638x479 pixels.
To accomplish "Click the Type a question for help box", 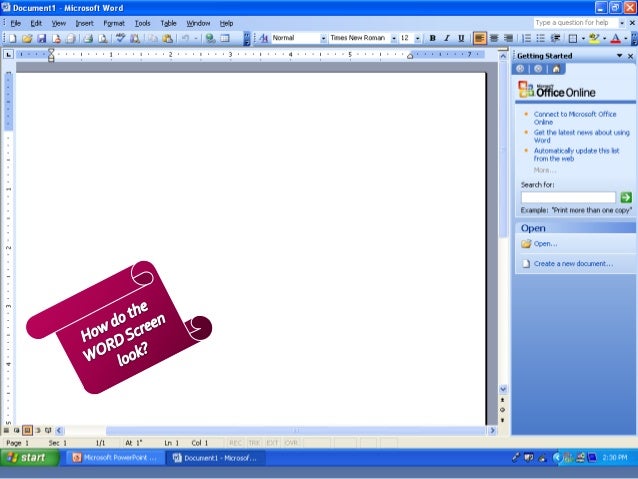I will (575, 23).
